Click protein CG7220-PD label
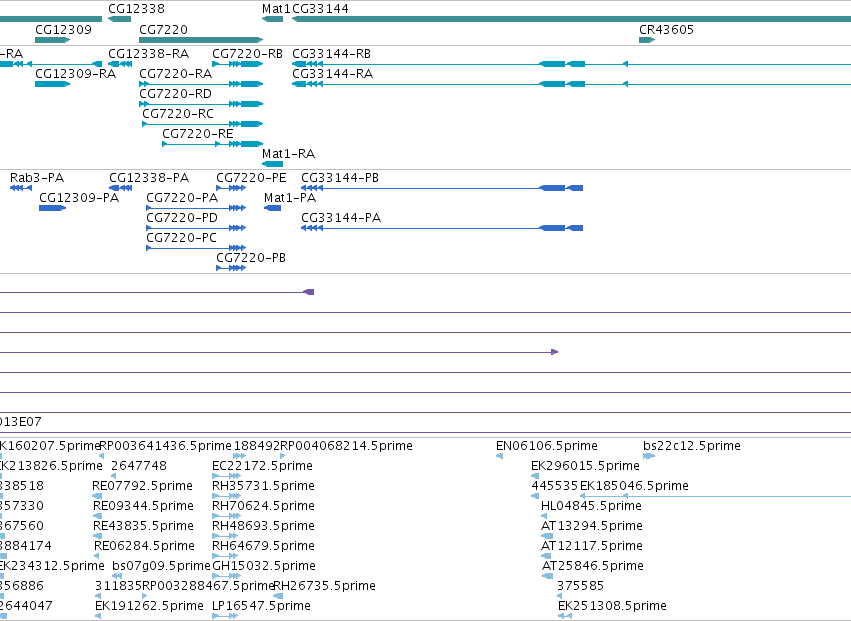 [x=182, y=218]
